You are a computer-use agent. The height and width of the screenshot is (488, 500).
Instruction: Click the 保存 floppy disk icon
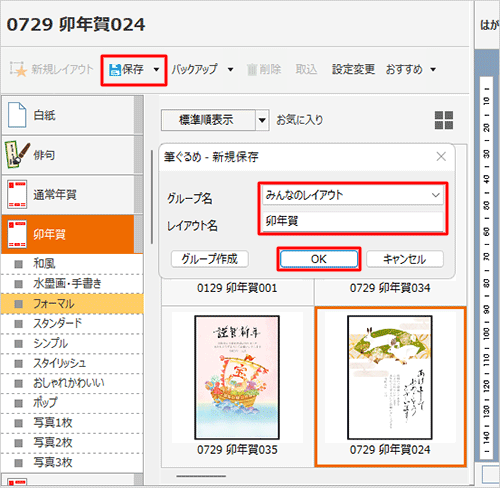click(115, 70)
